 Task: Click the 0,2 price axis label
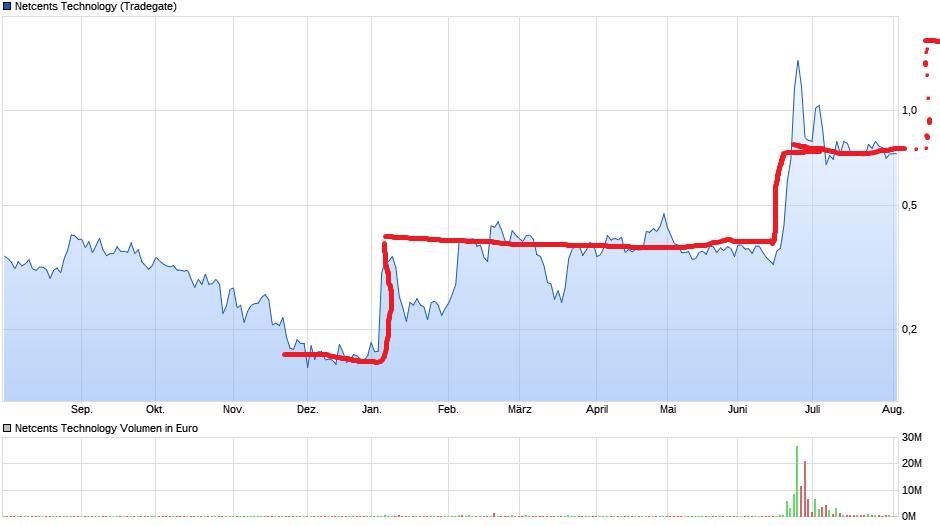pyautogui.click(x=909, y=329)
